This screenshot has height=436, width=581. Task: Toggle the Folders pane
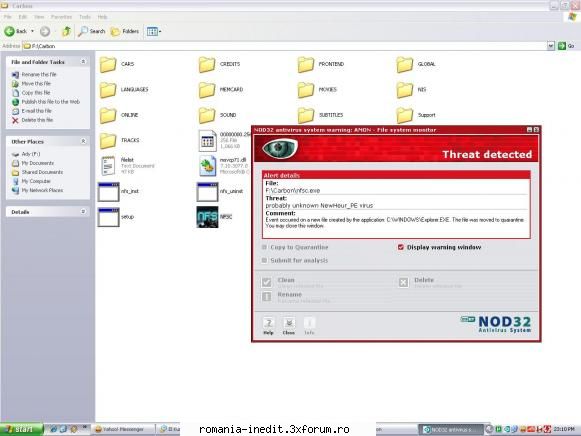[125, 31]
